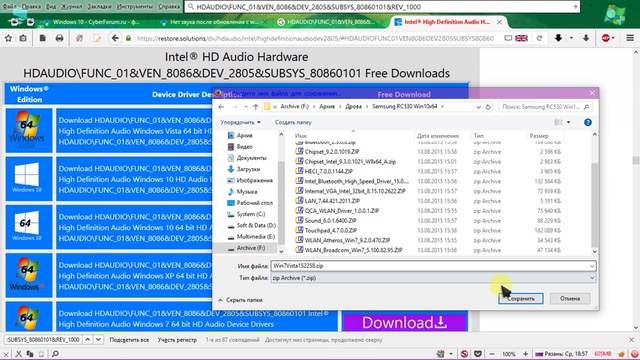
Task: Open help with blue question mark icon
Action: (588, 122)
